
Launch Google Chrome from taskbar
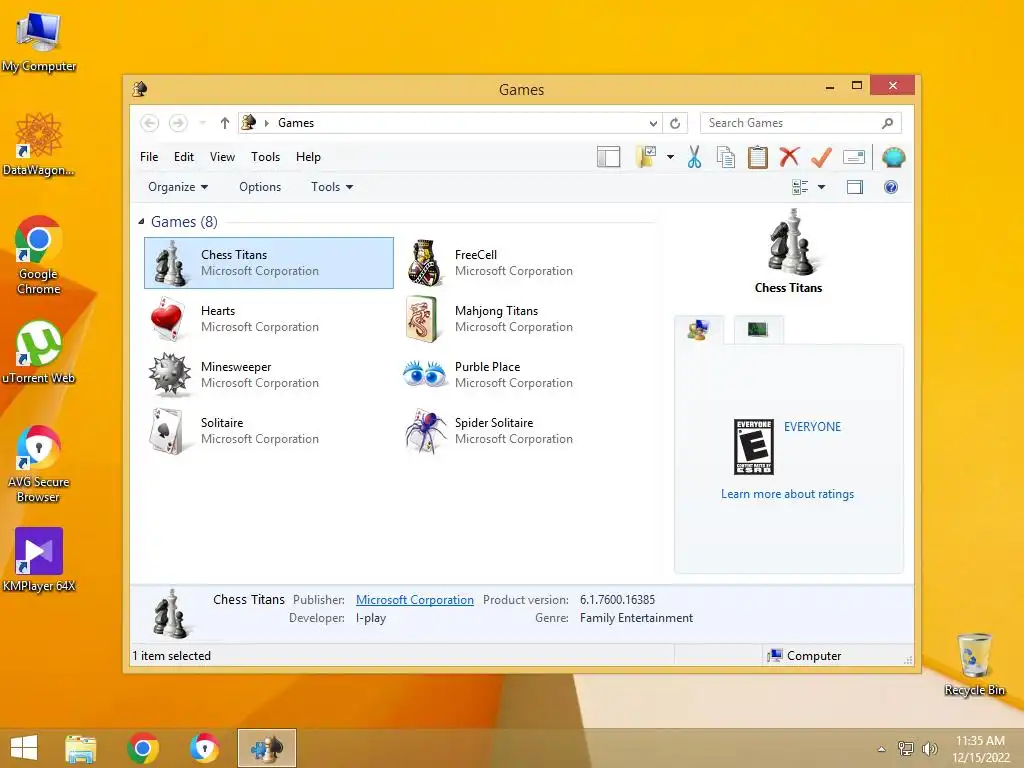[x=143, y=748]
